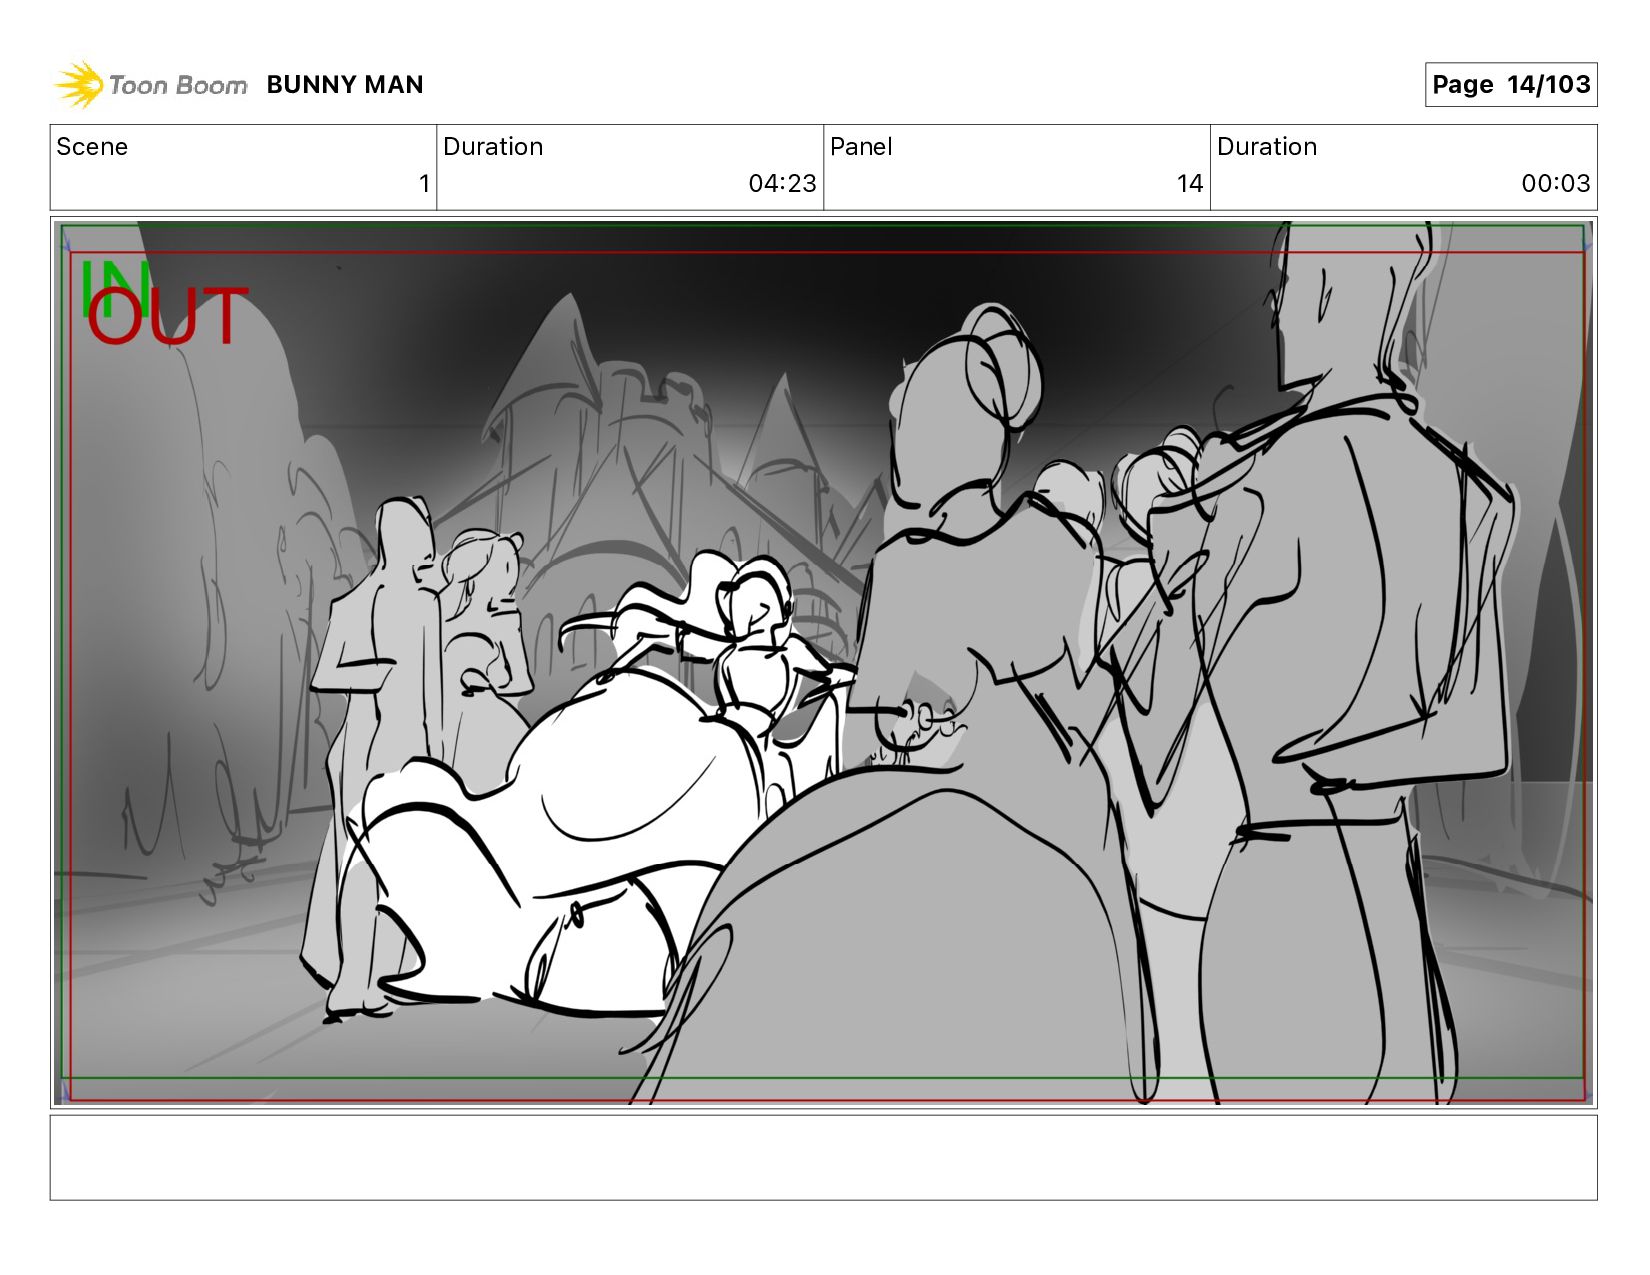Image resolution: width=1650 pixels, height=1275 pixels.
Task: Select the Panel label
Action: (x=861, y=147)
